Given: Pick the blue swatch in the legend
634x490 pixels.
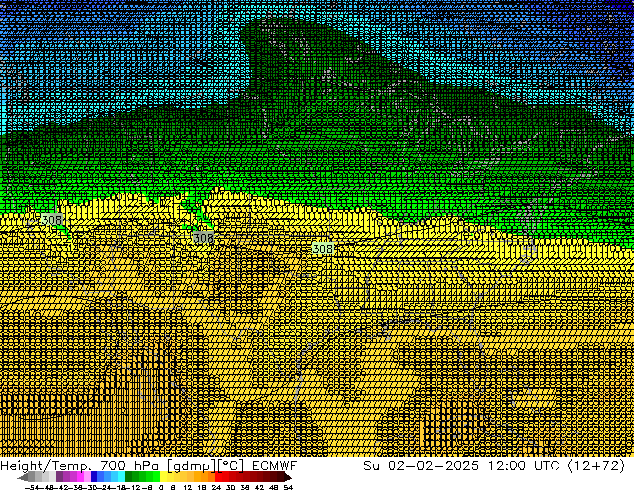Looking at the screenshot, I should tap(97, 477).
